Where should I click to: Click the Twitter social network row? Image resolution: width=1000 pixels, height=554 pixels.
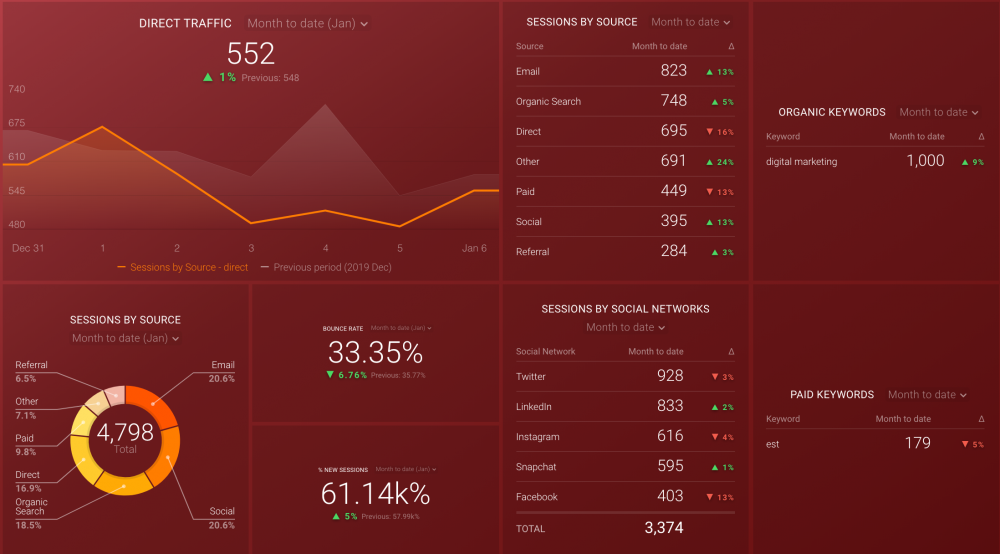531,376
